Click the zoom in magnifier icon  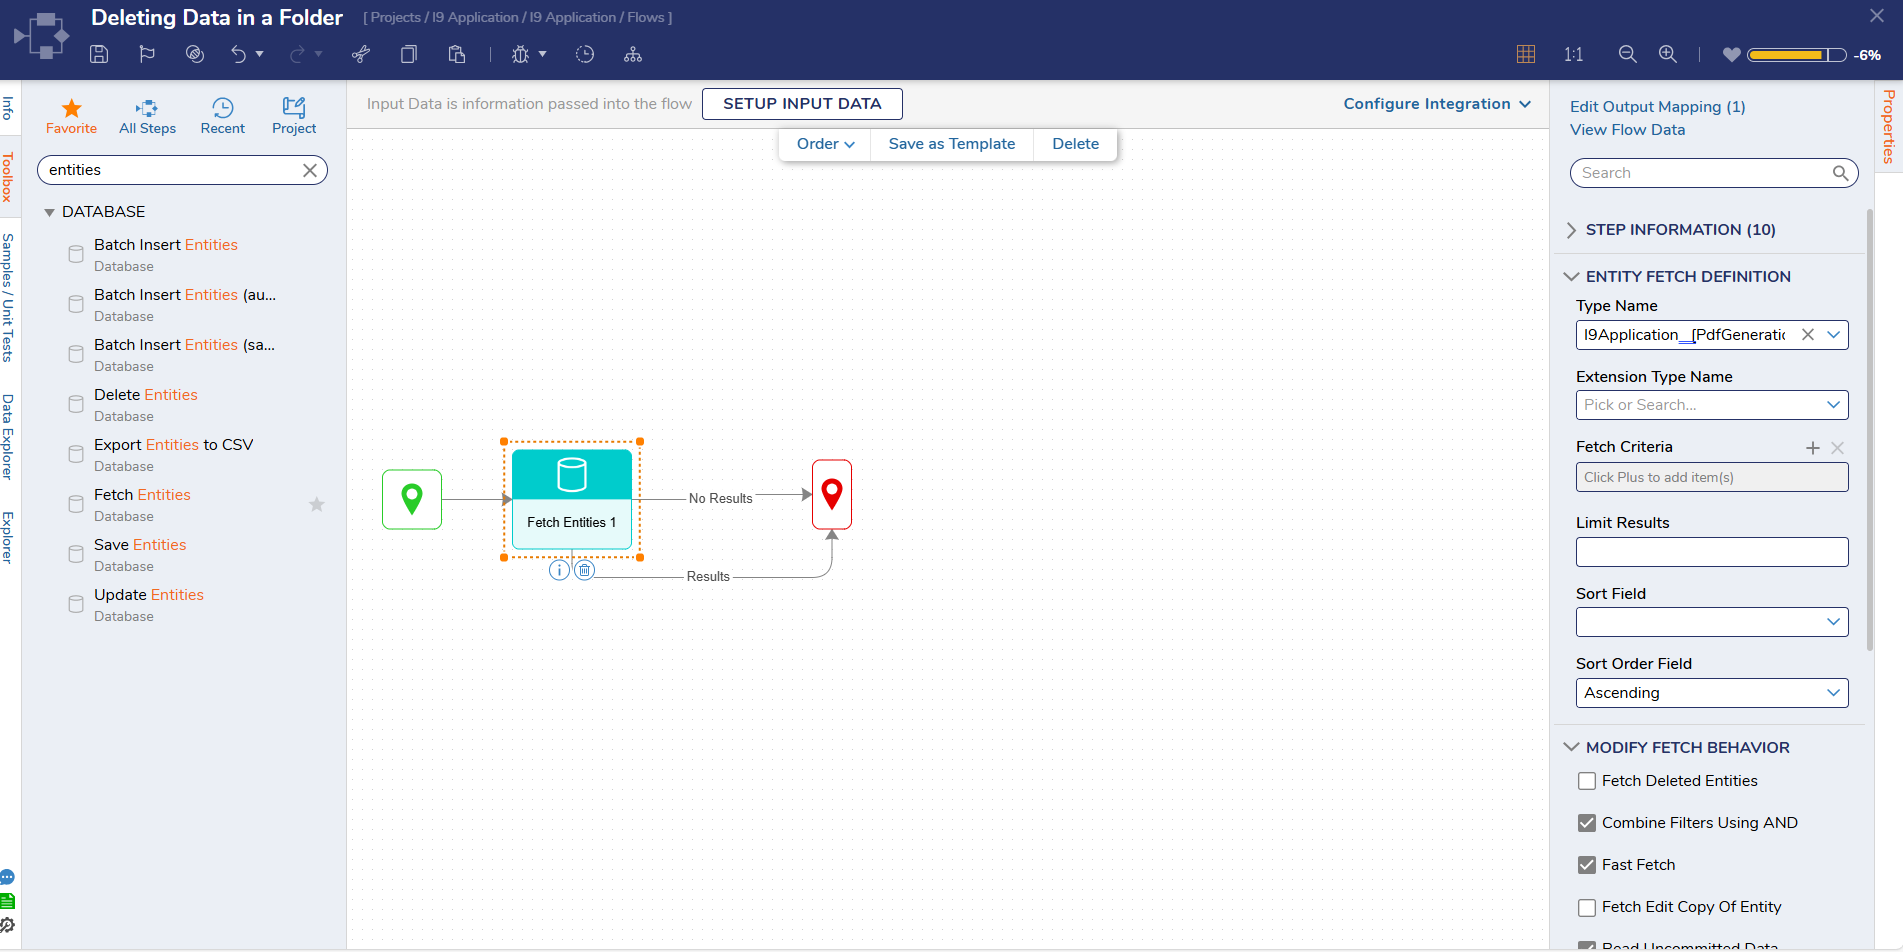click(x=1668, y=55)
